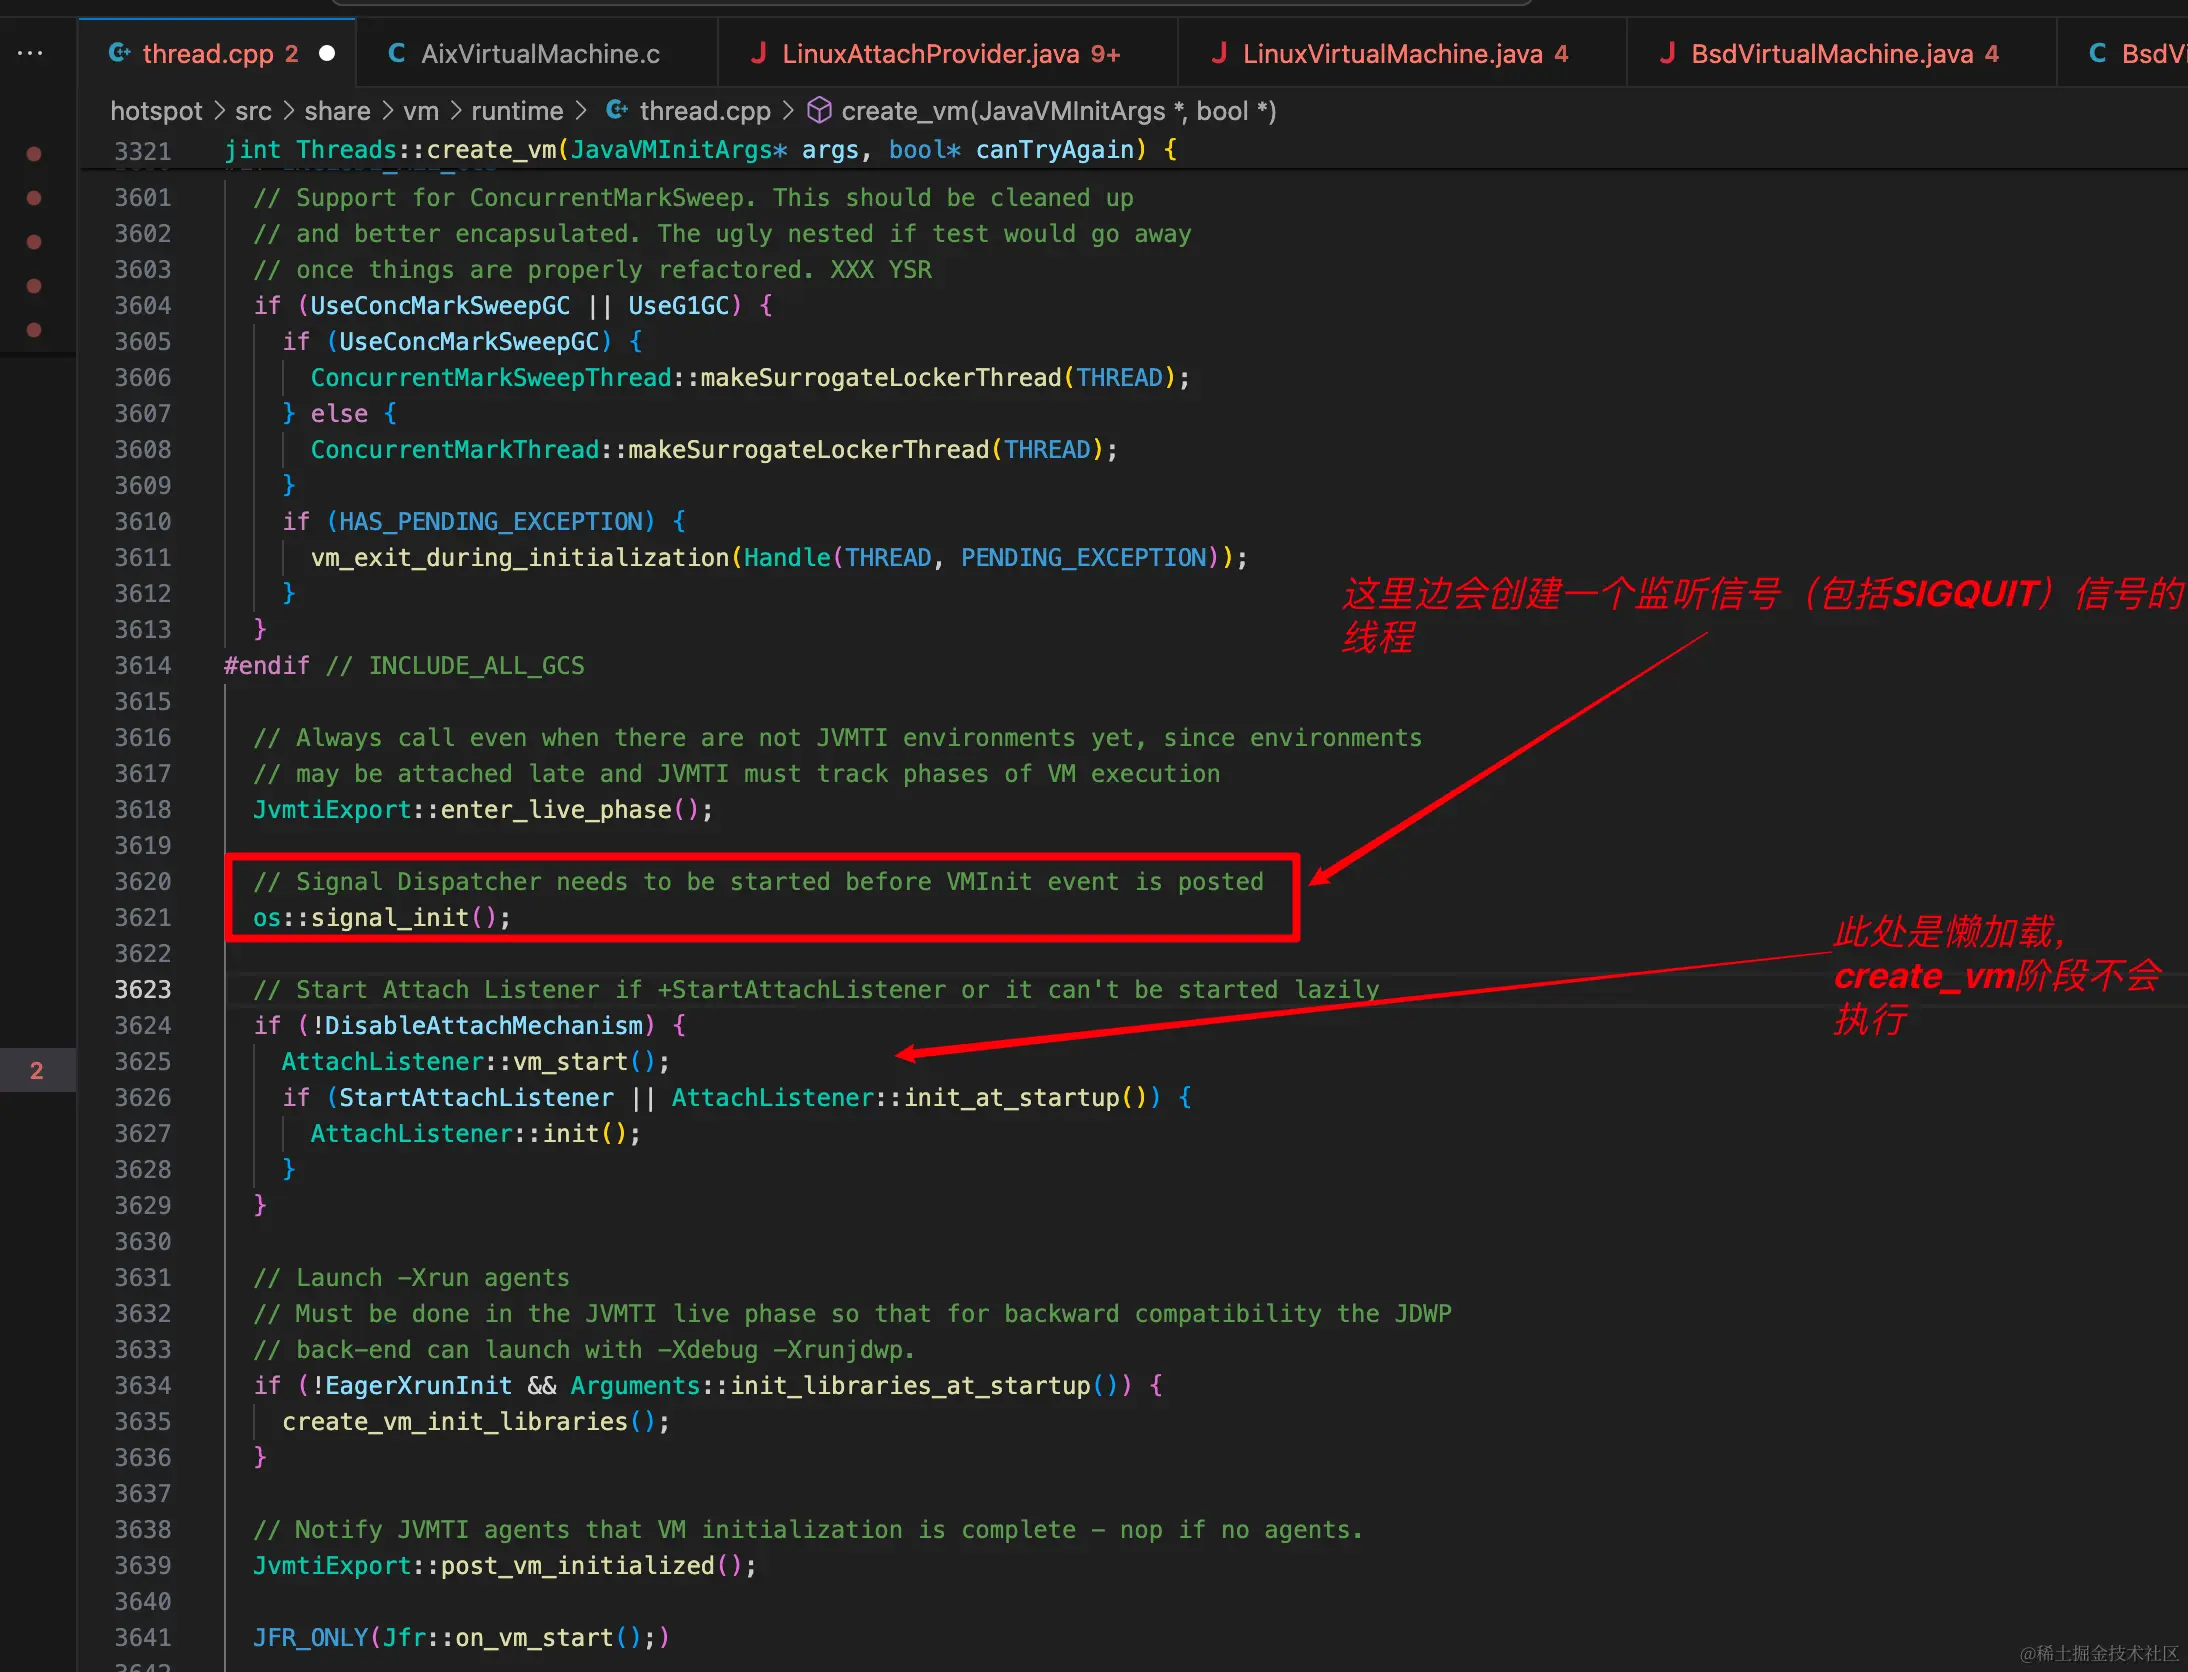Click the C++ icon on thread.cpp tab
2188x1672 pixels.
click(119, 53)
